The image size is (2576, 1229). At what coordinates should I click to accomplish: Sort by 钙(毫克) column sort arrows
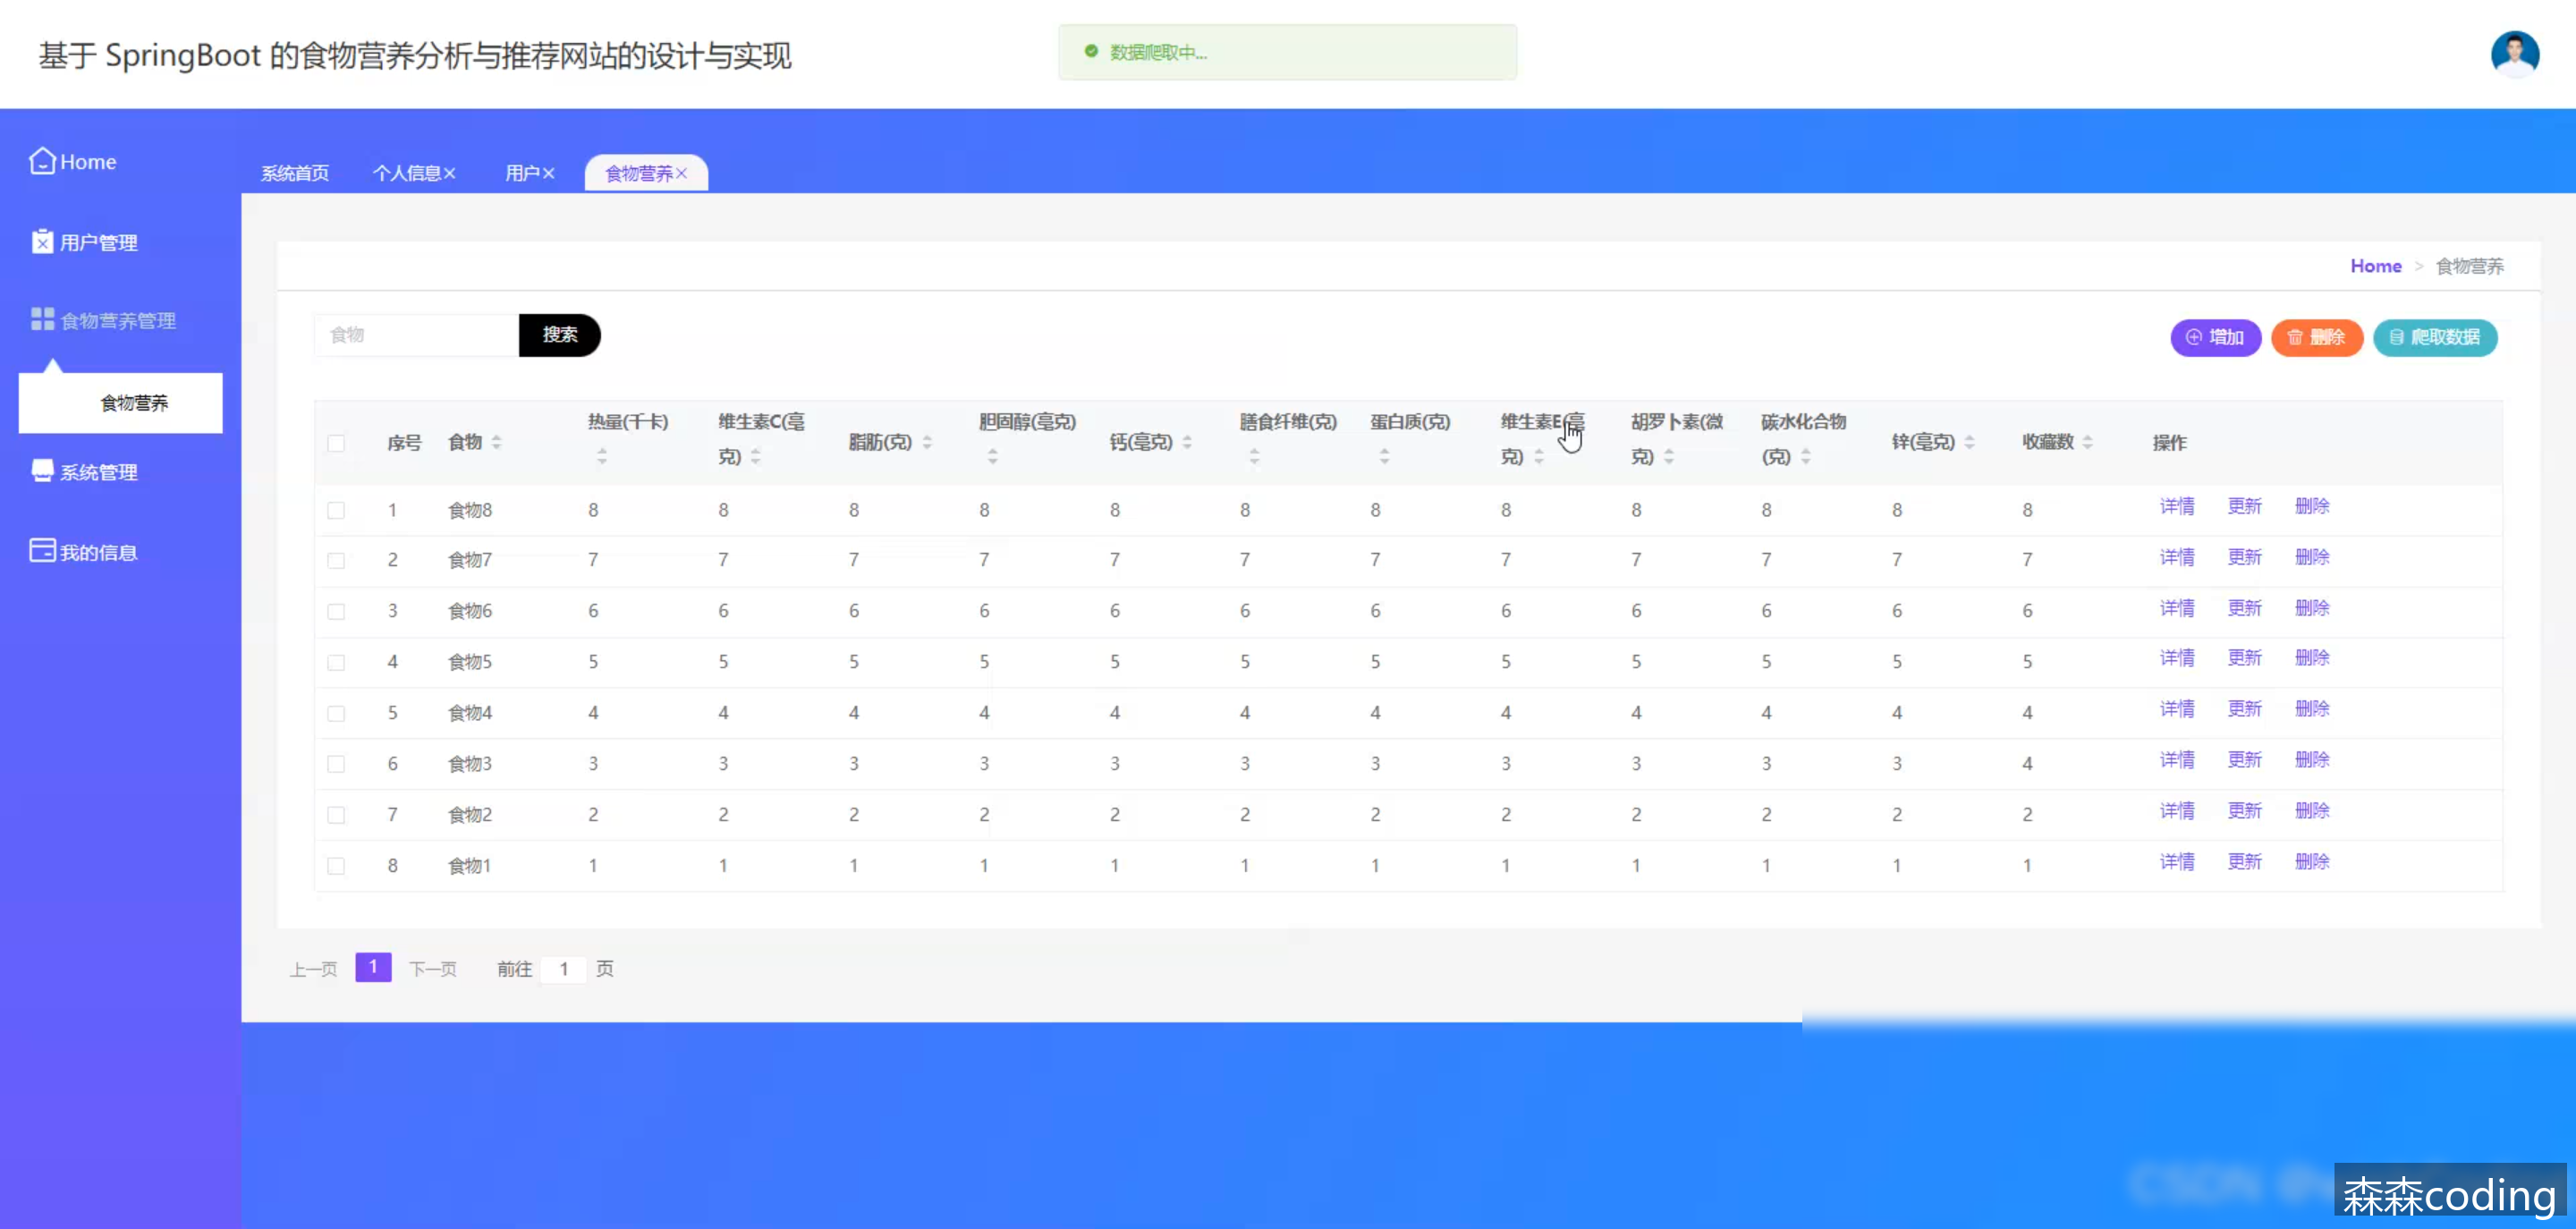pos(1187,442)
